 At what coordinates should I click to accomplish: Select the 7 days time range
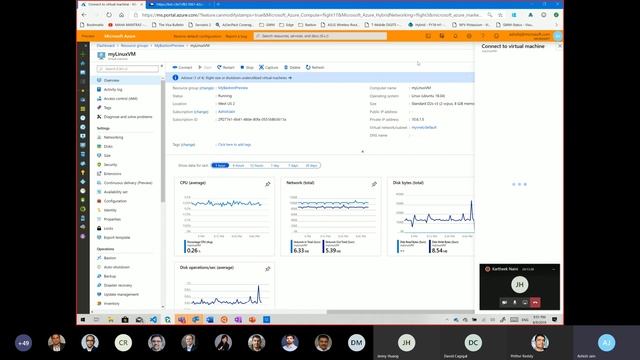(x=293, y=165)
